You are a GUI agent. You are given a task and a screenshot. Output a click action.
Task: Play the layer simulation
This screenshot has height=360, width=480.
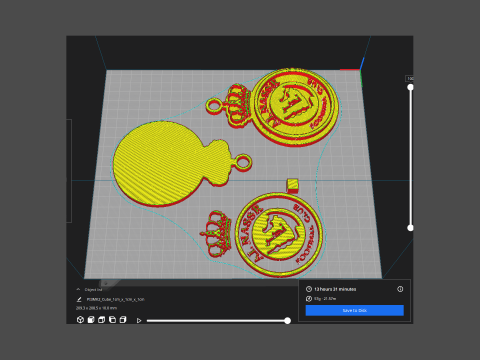pyautogui.click(x=139, y=320)
